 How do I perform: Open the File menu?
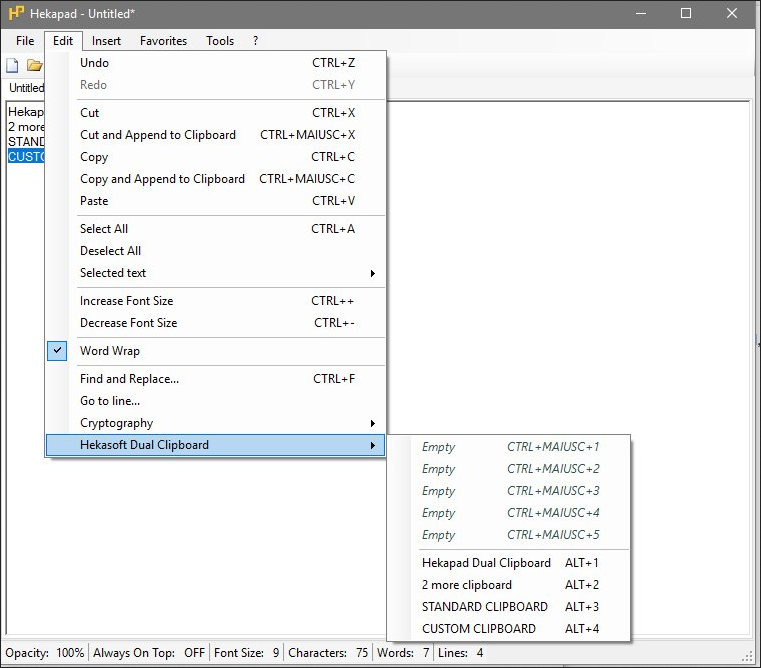point(25,41)
